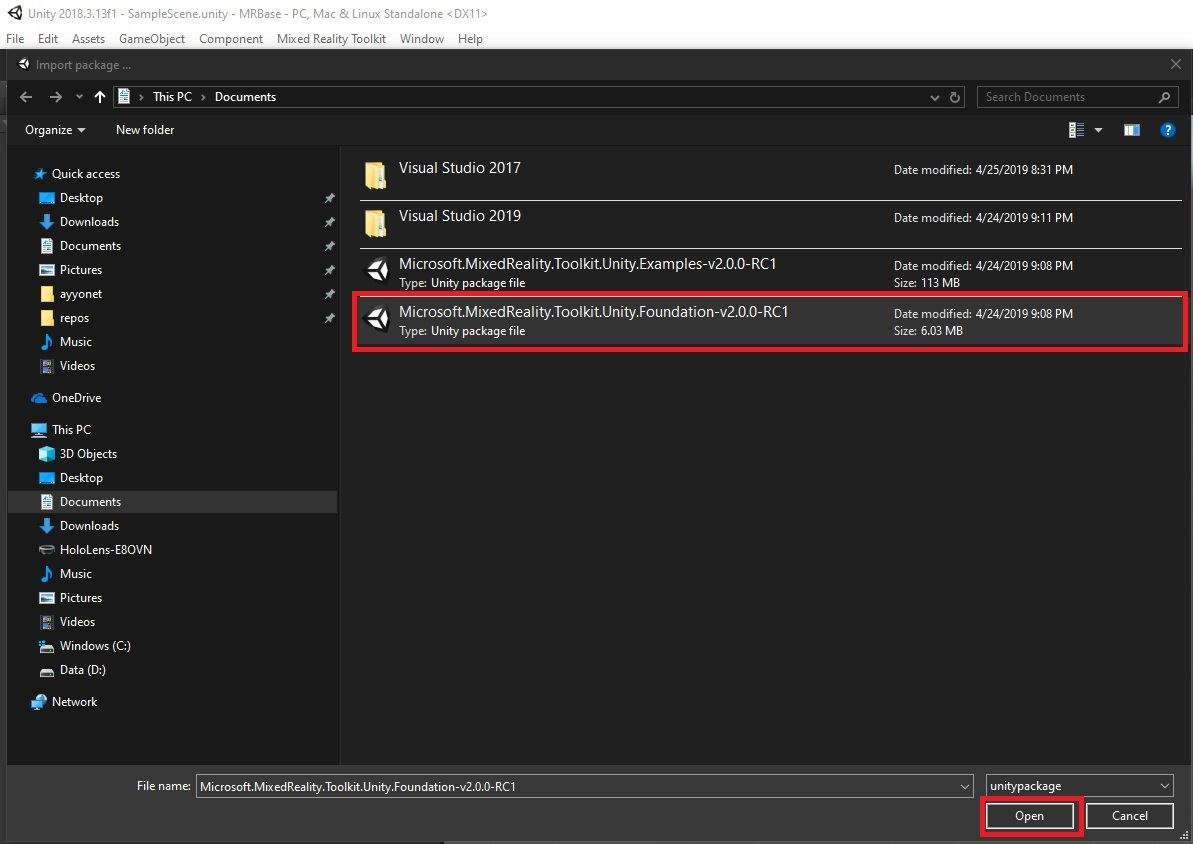Open the unitypackage file type dropdown

click(x=1080, y=786)
